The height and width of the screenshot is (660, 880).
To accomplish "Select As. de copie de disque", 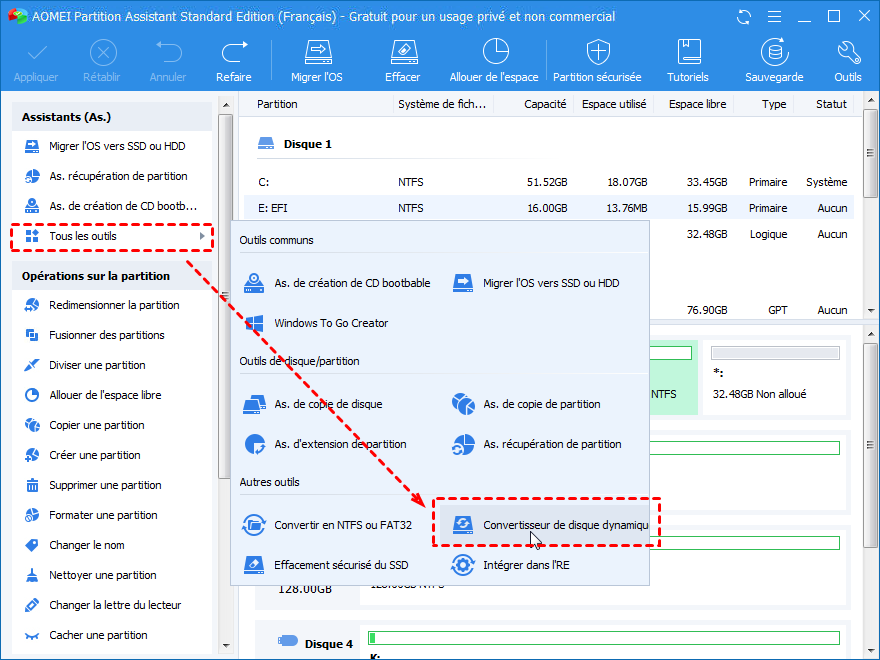I will pos(313,404).
